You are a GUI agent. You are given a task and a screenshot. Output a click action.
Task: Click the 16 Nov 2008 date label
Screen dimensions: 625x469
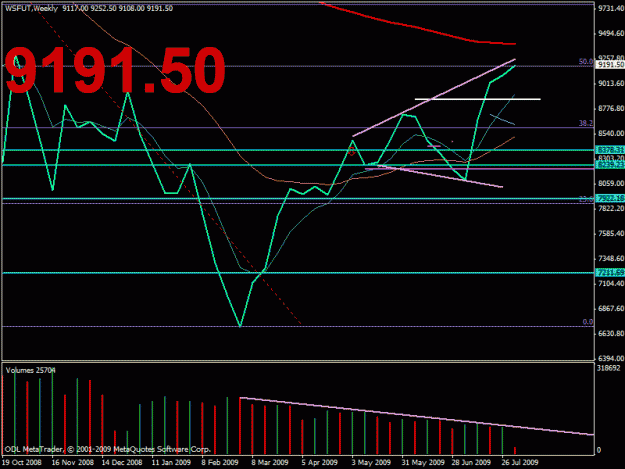[x=73, y=462]
